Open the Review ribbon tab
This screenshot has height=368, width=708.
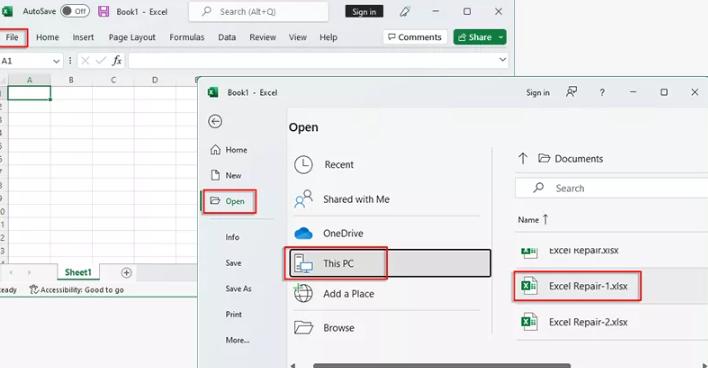pyautogui.click(x=262, y=37)
